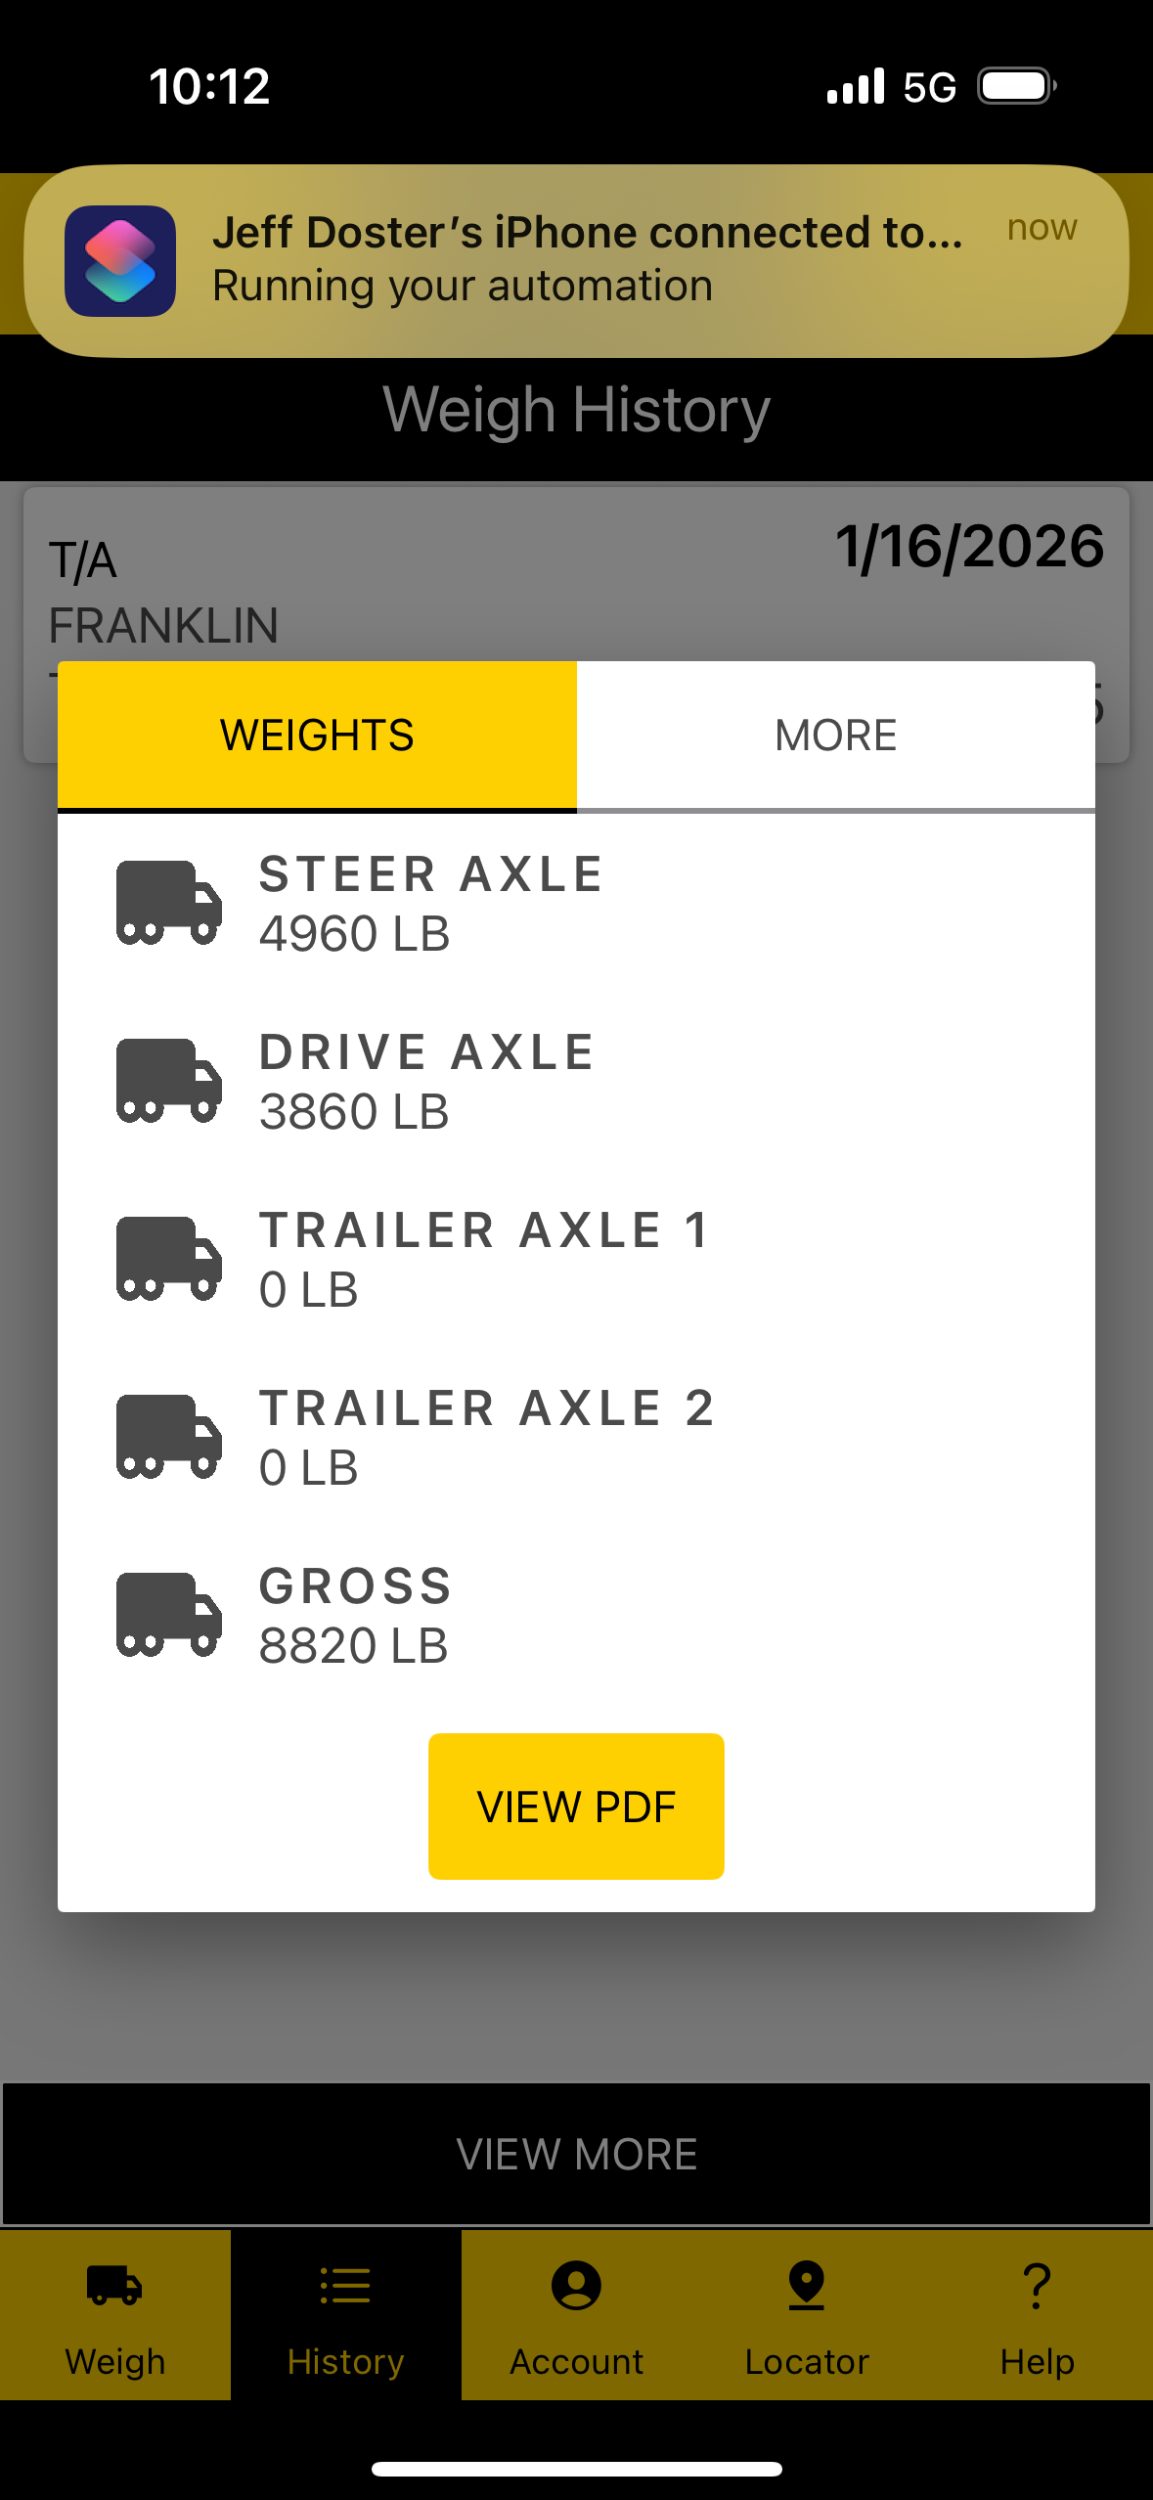Image resolution: width=1153 pixels, height=2500 pixels.
Task: Open the Weigh tab truck icon
Action: [x=115, y=2287]
